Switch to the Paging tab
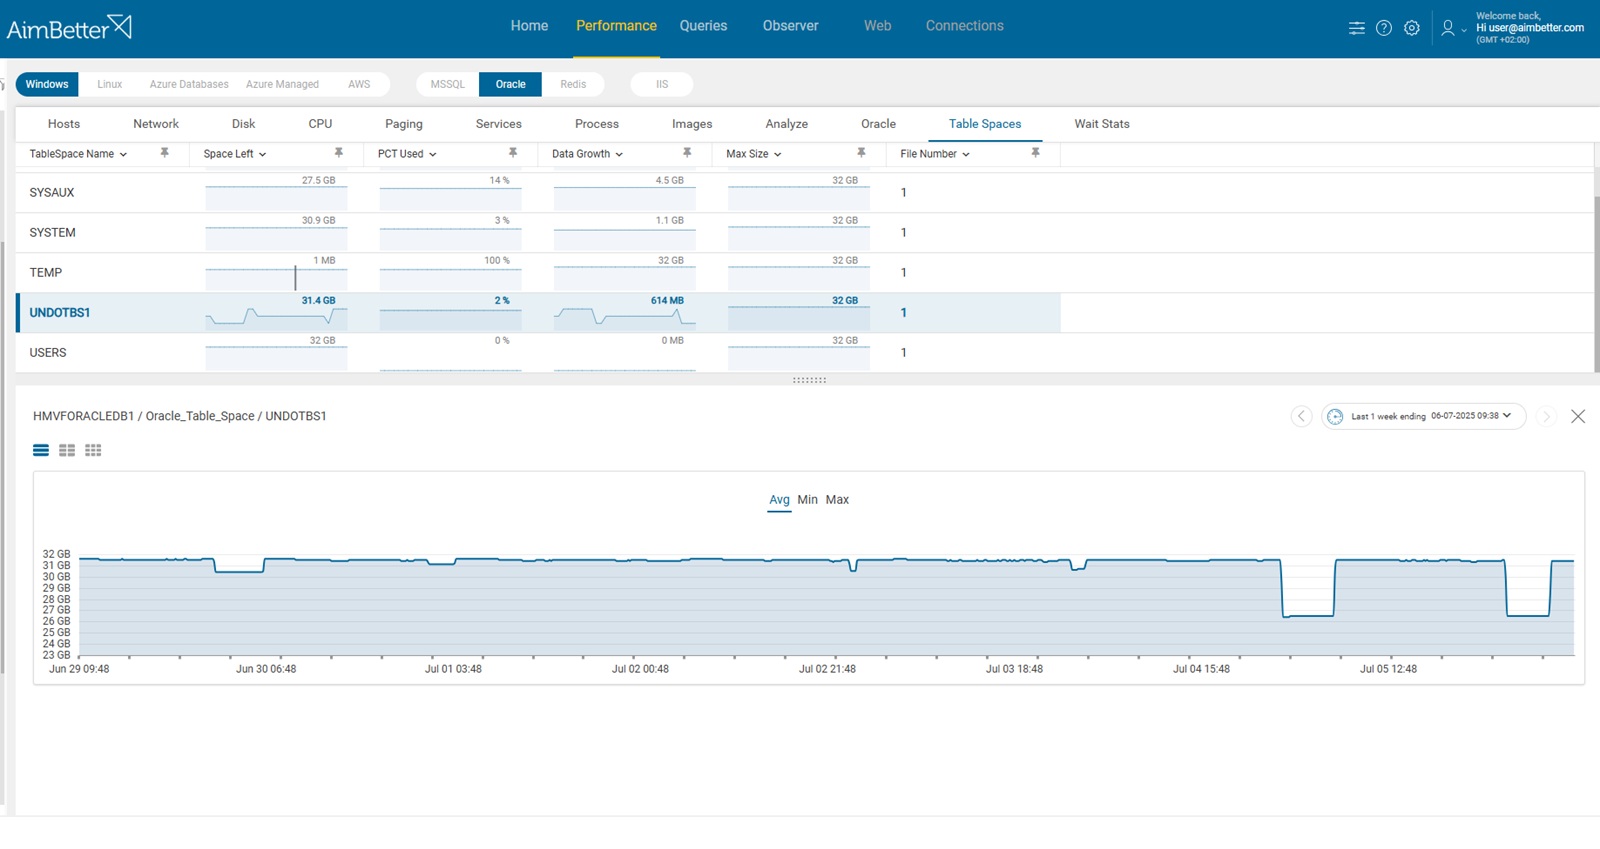 coord(404,124)
